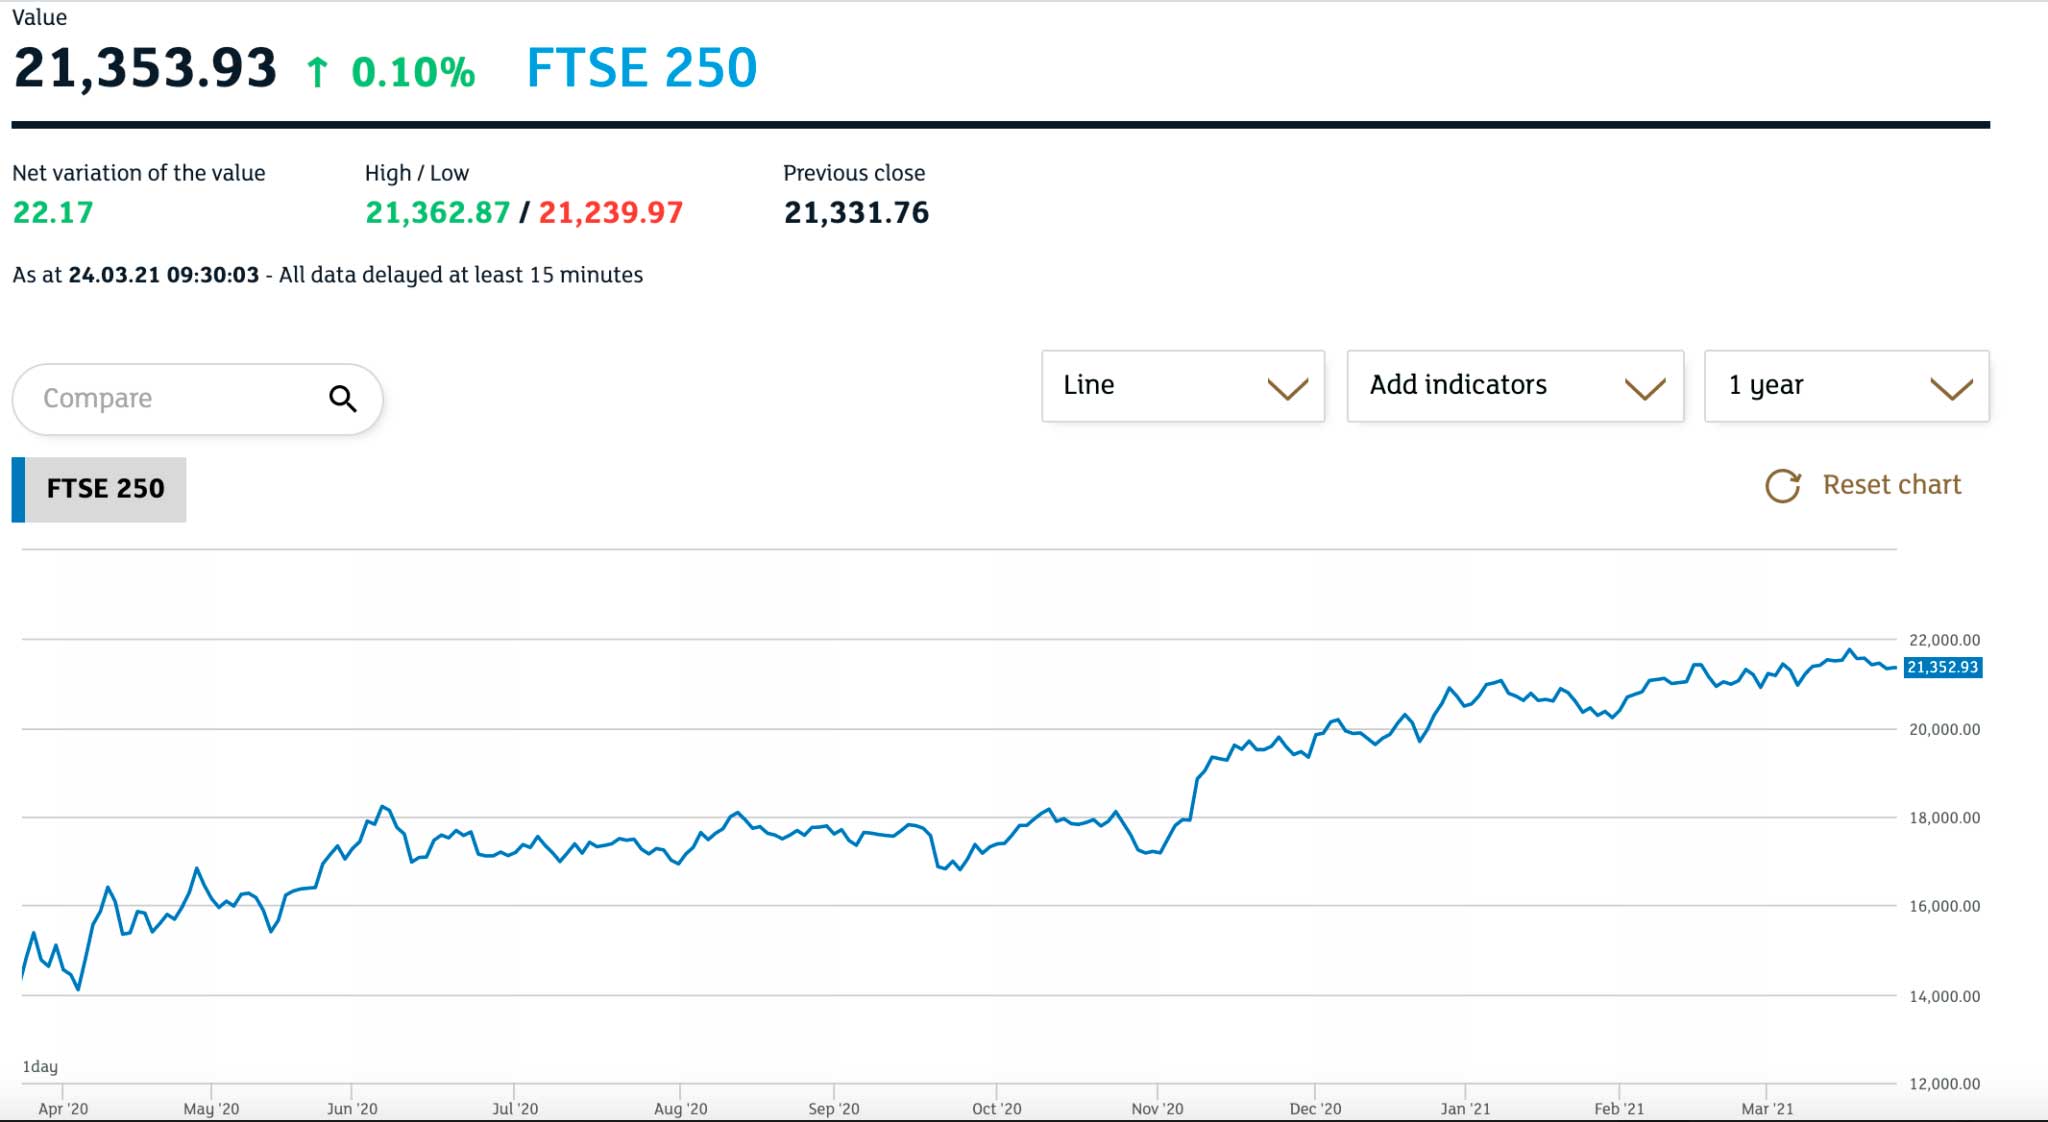Click the green up arrow beside 0.10%
The height and width of the screenshot is (1122, 2048).
tap(316, 71)
